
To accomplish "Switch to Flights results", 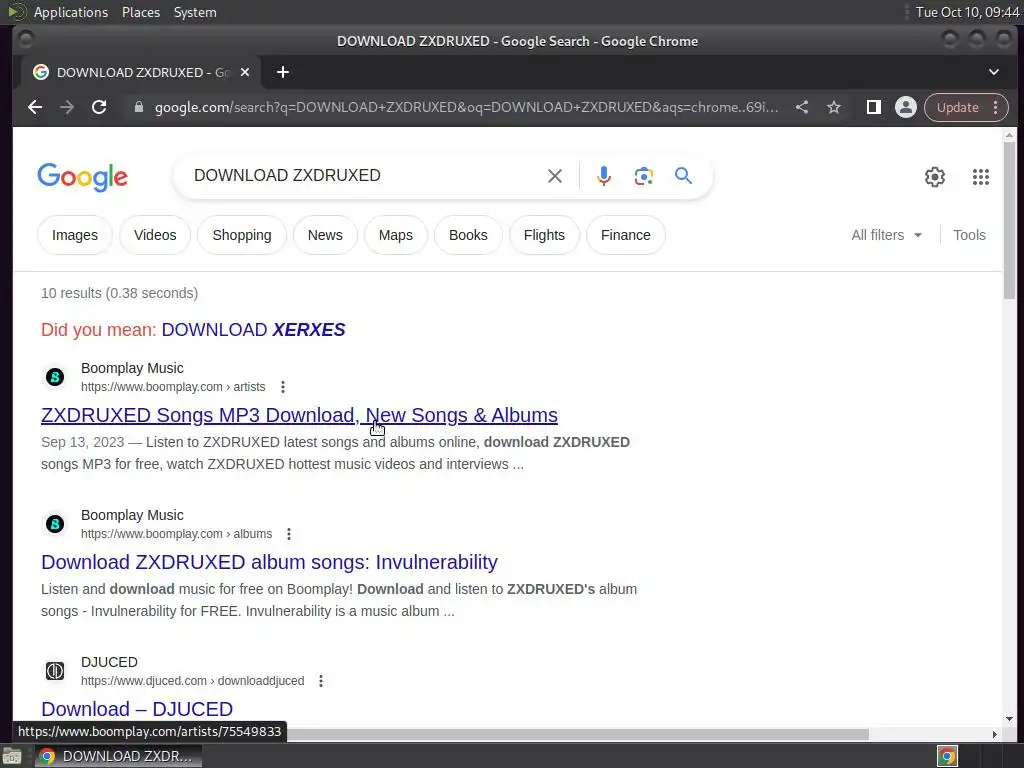I will (x=544, y=235).
